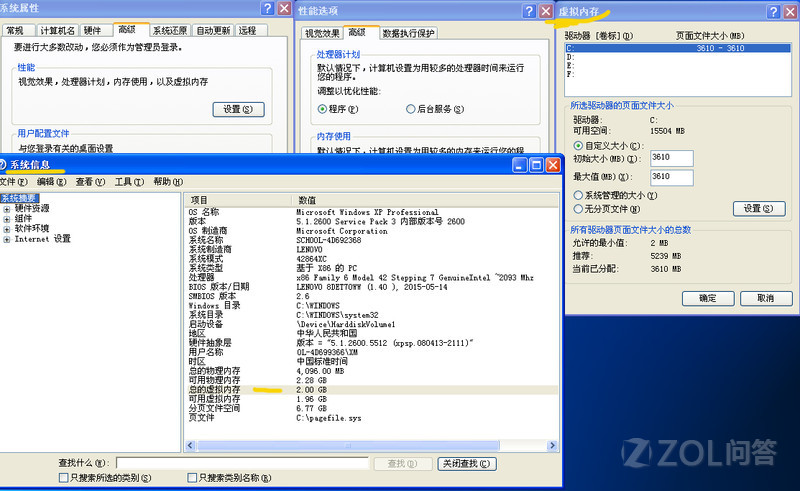Viewport: 800px width, 491px height.
Task: Close the Performance Options dialog
Action: coord(546,11)
